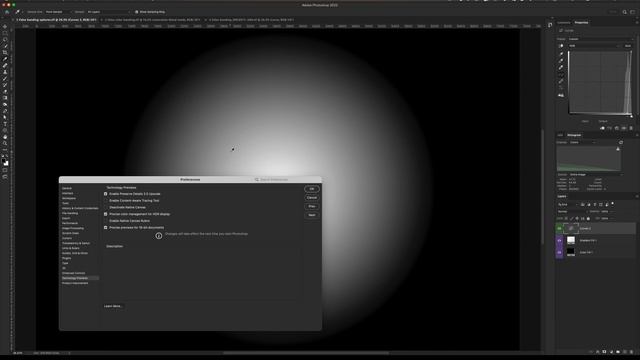Select the Lasso tool
This screenshot has width=640, height=360.
click(x=5, y=40)
